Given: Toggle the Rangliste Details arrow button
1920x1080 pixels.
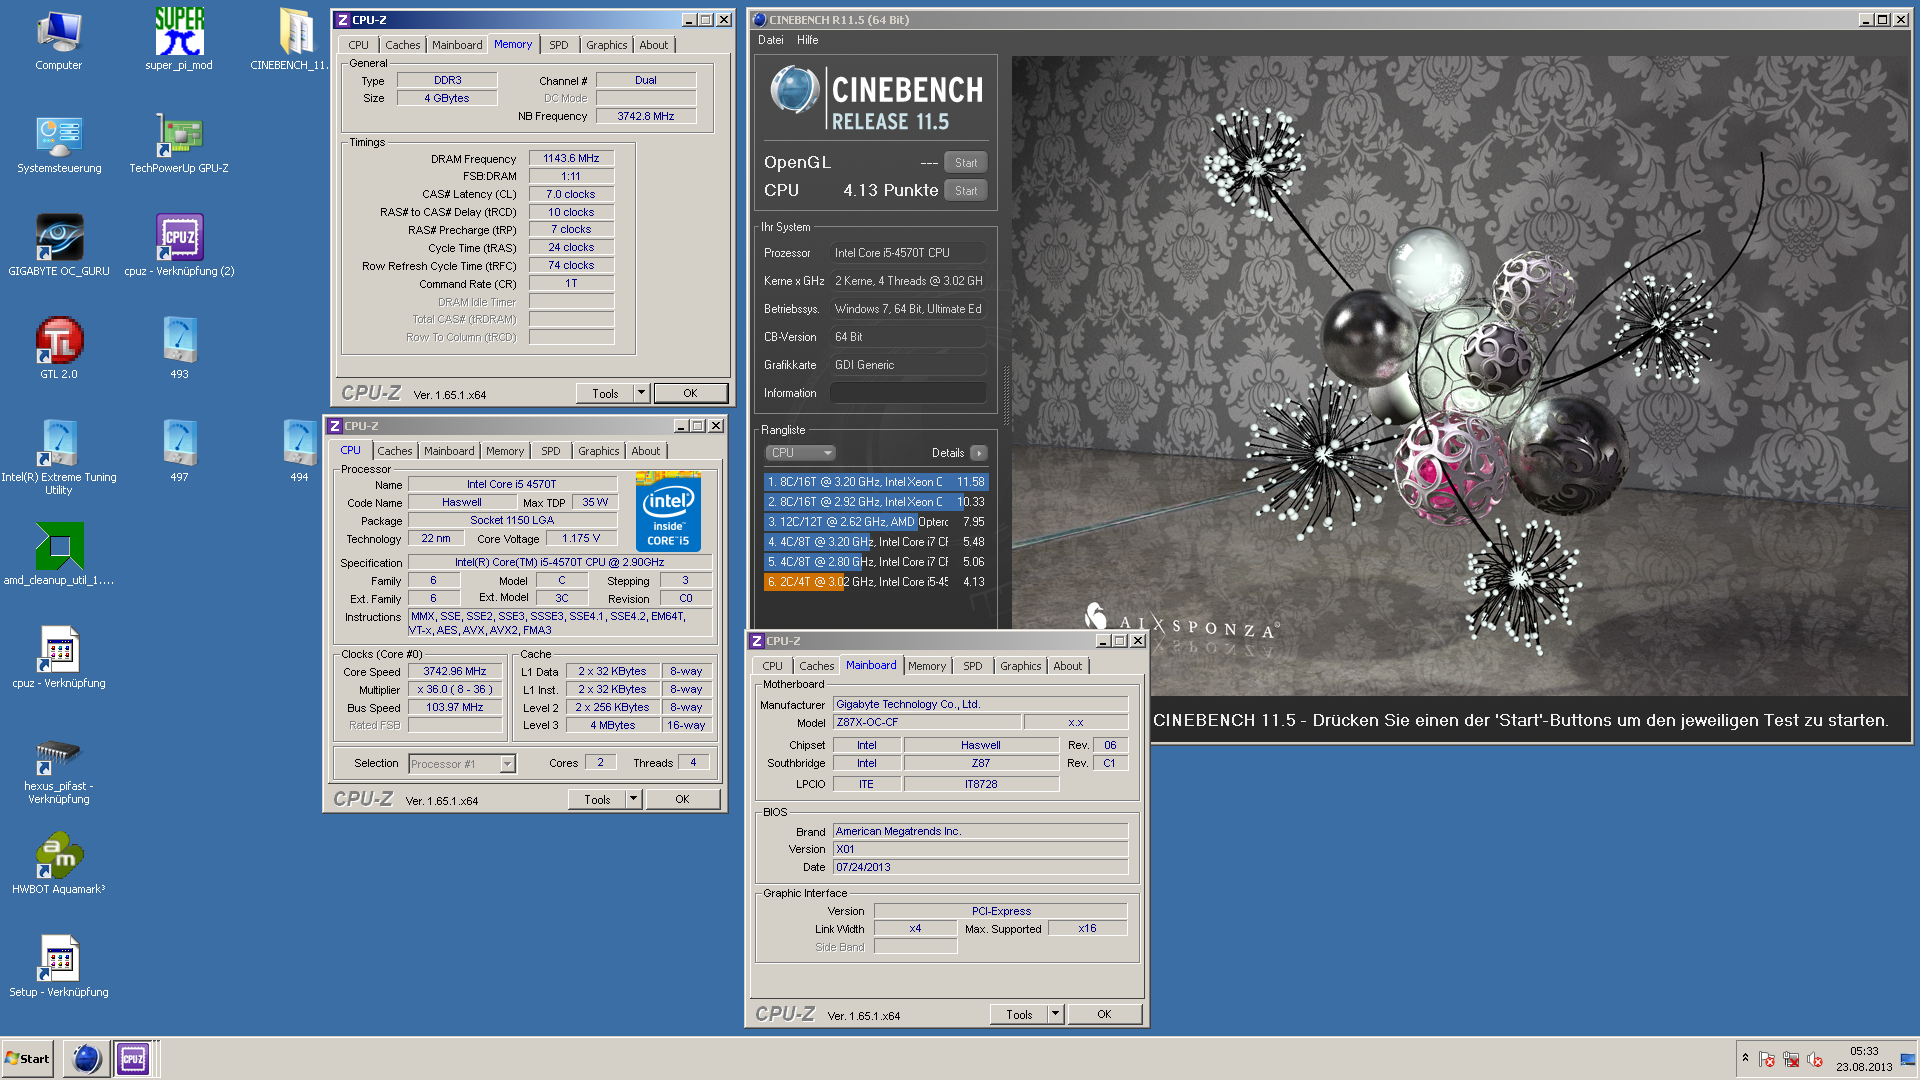Looking at the screenshot, I should click(x=979, y=453).
